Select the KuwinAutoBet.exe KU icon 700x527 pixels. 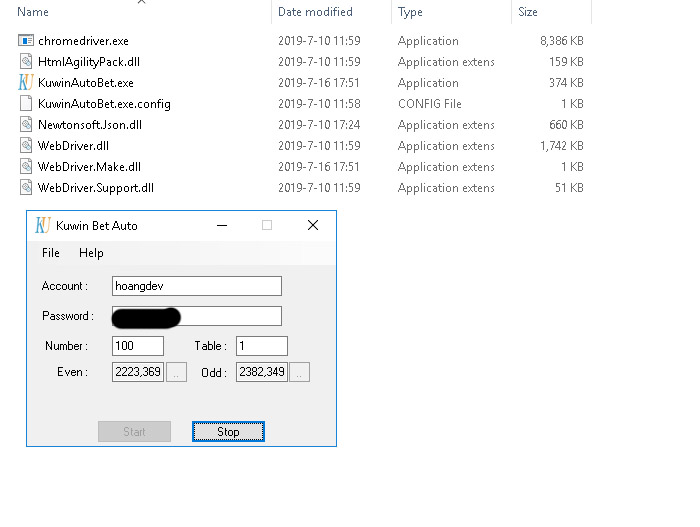(26, 83)
